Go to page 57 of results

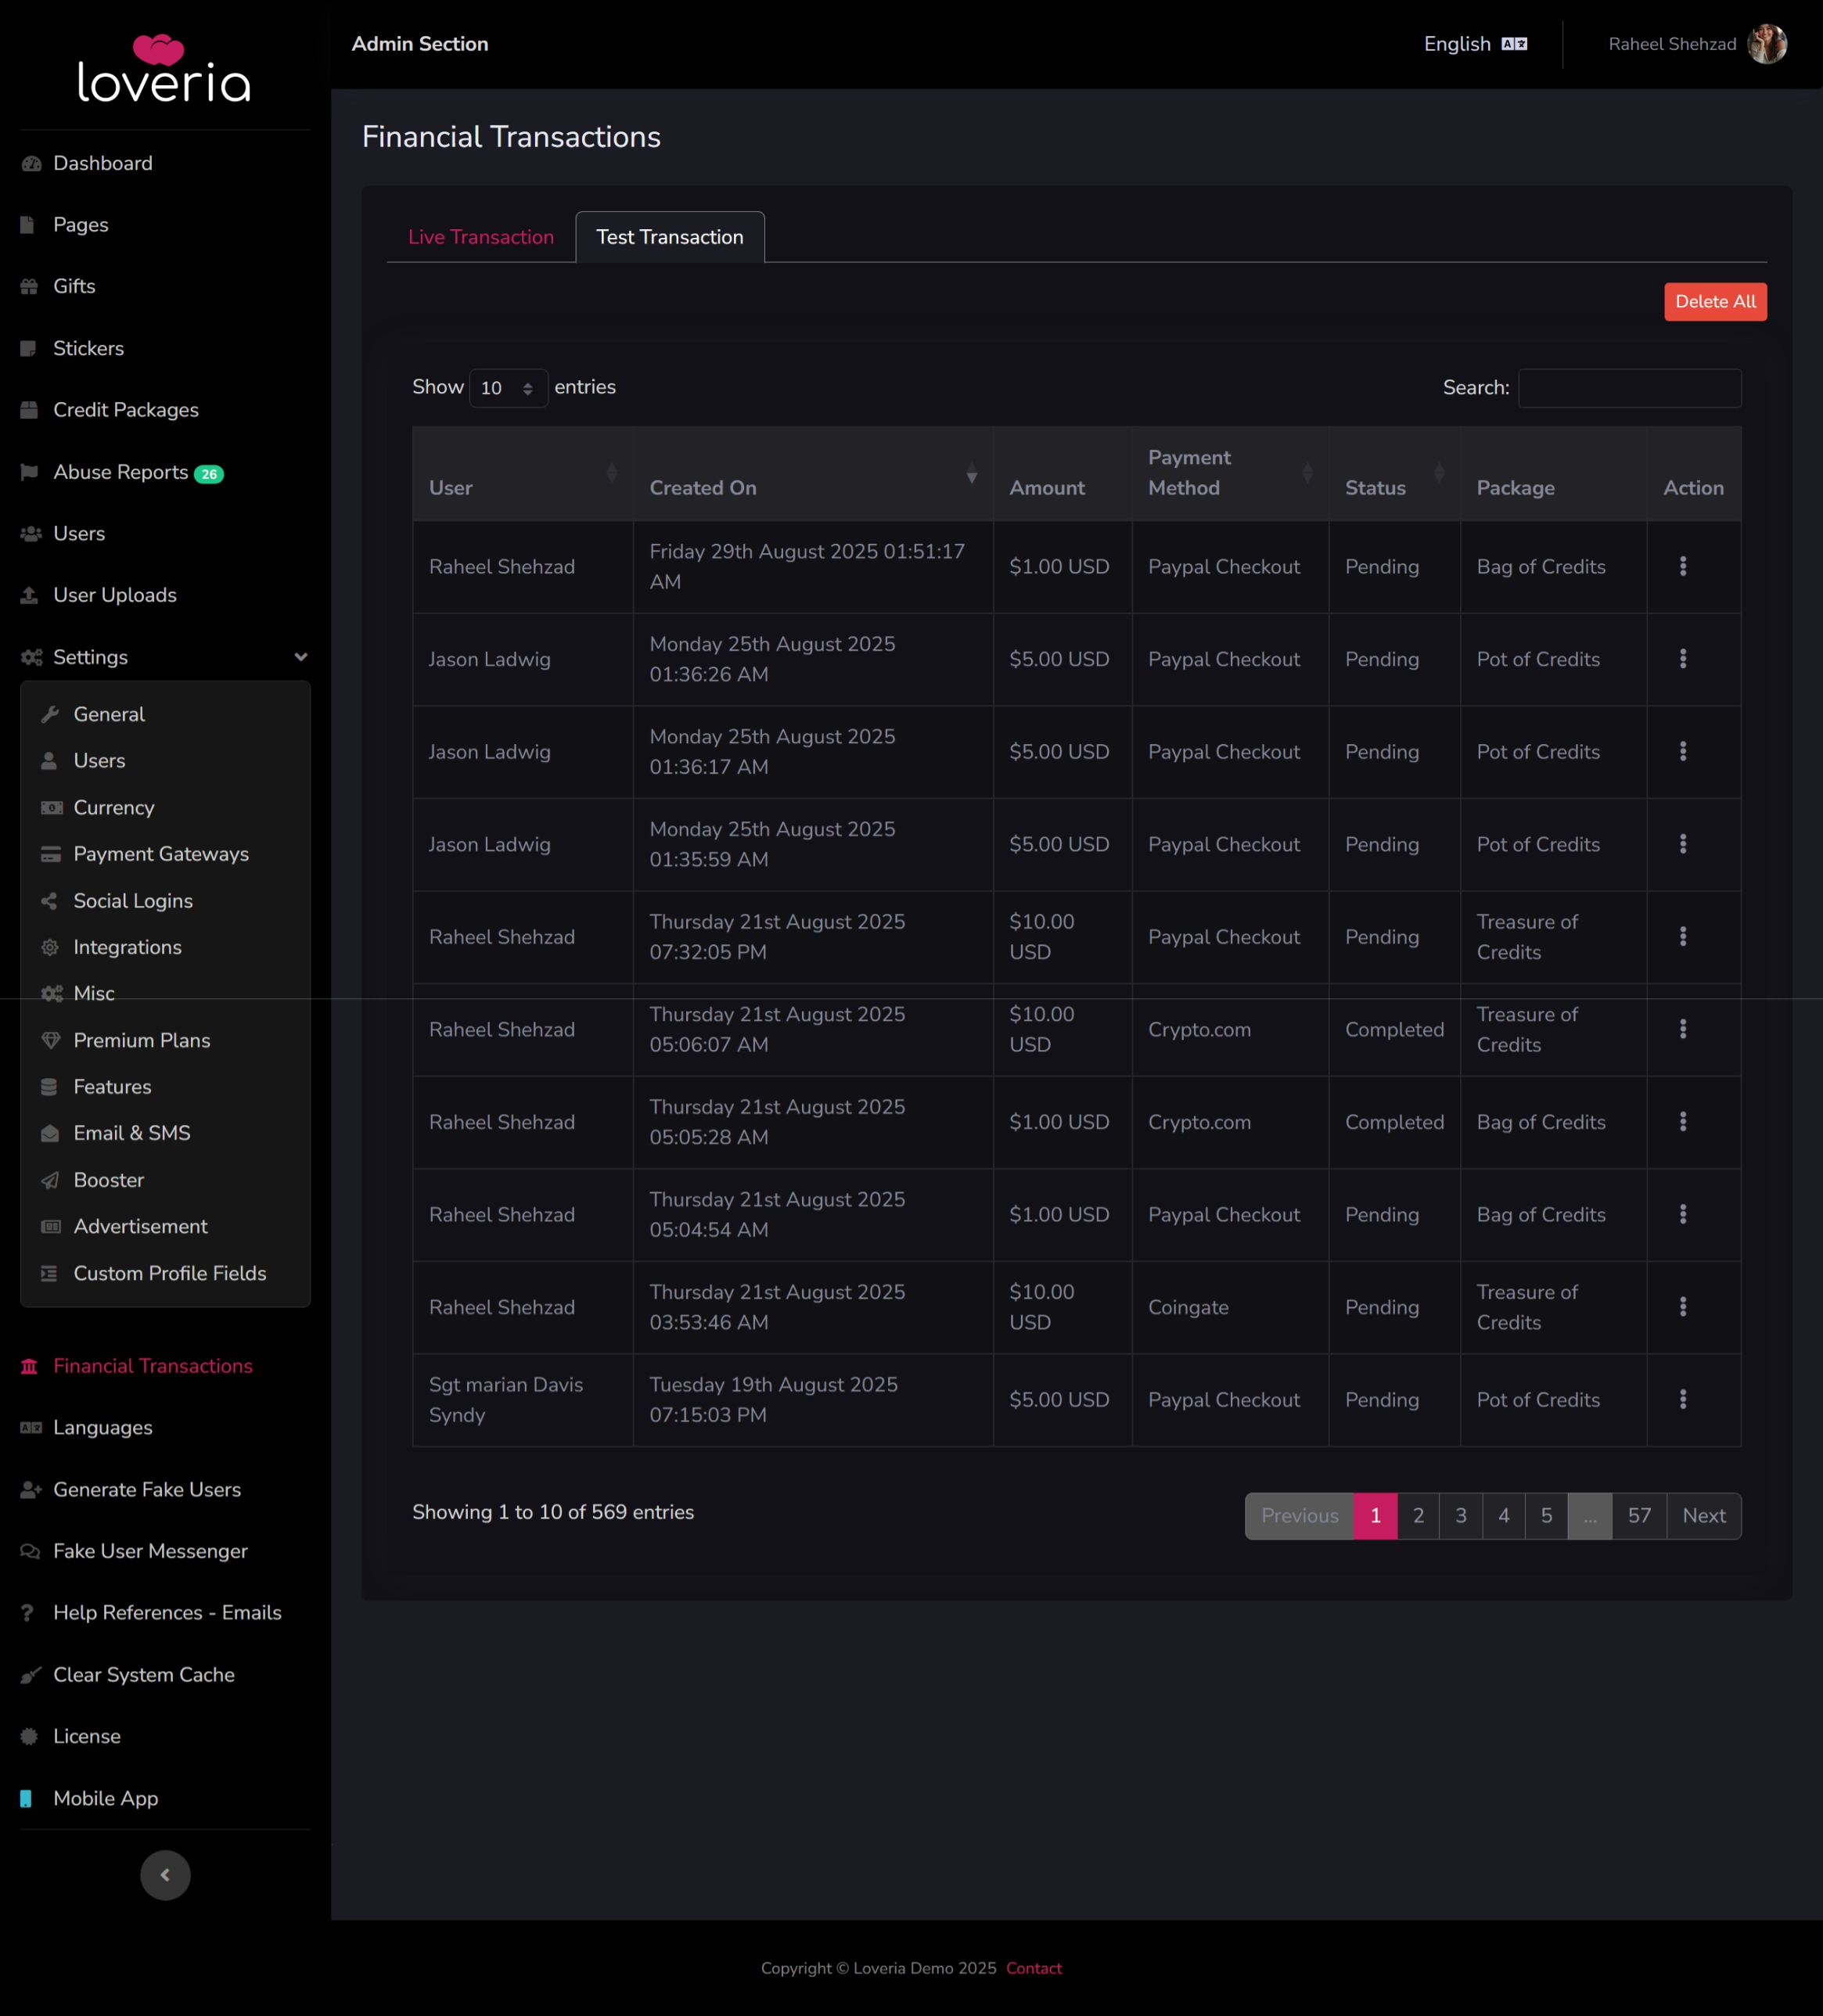(x=1638, y=1515)
